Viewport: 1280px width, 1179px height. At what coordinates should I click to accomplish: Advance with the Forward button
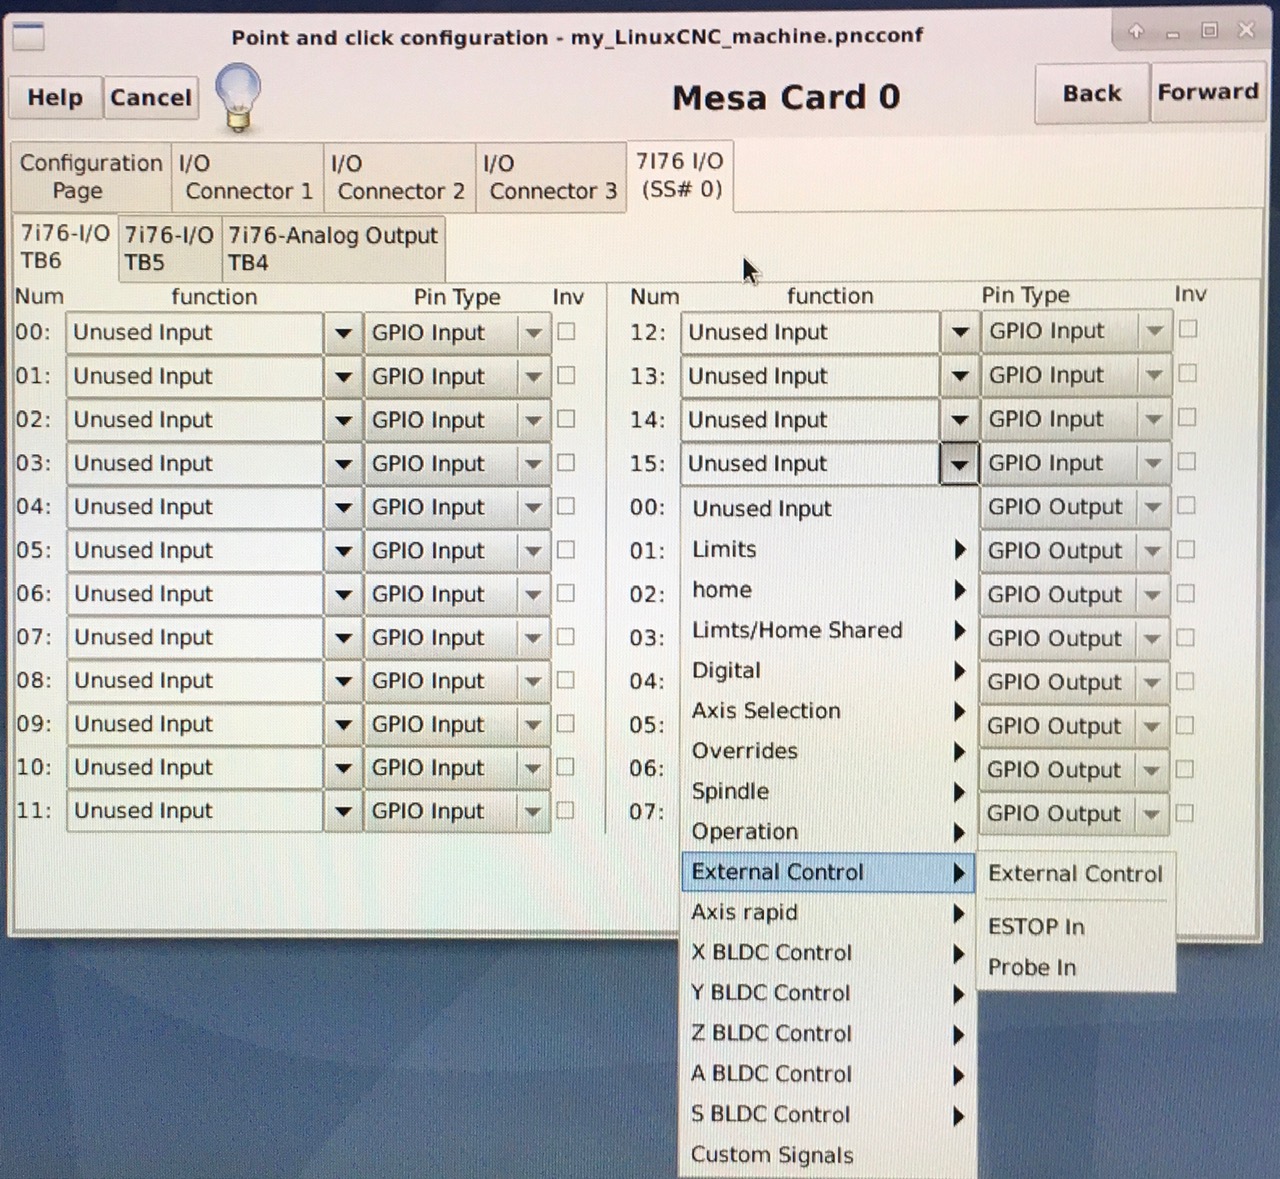pyautogui.click(x=1208, y=93)
